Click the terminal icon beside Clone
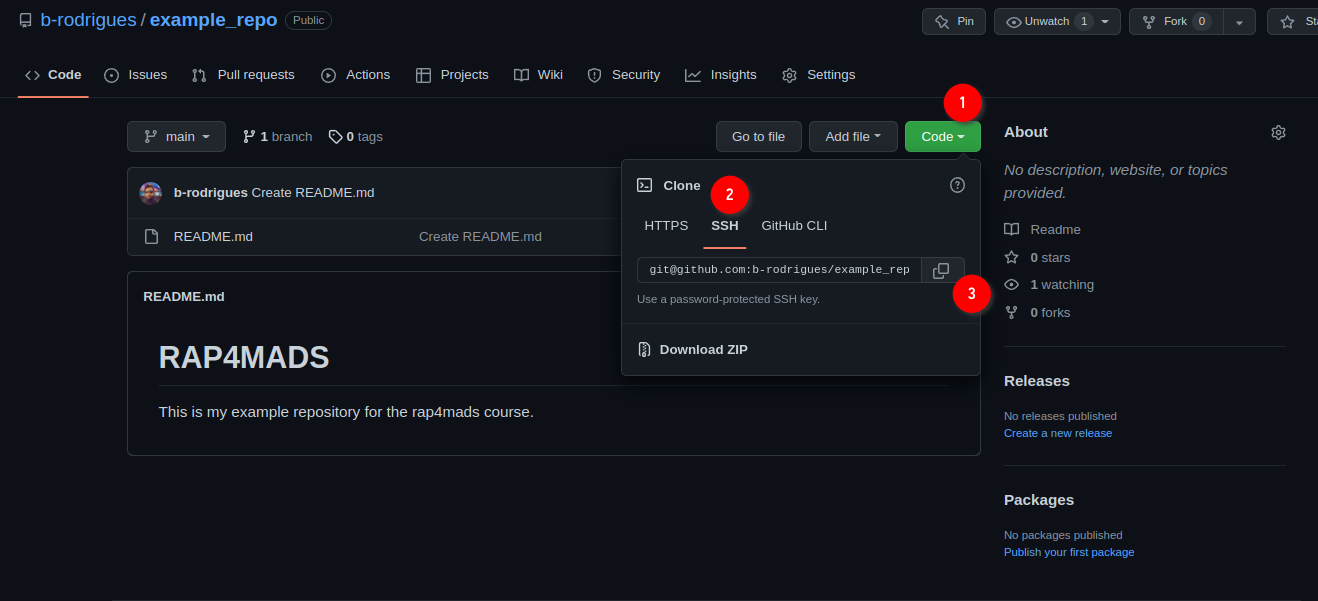The width and height of the screenshot is (1318, 601). tap(645, 185)
